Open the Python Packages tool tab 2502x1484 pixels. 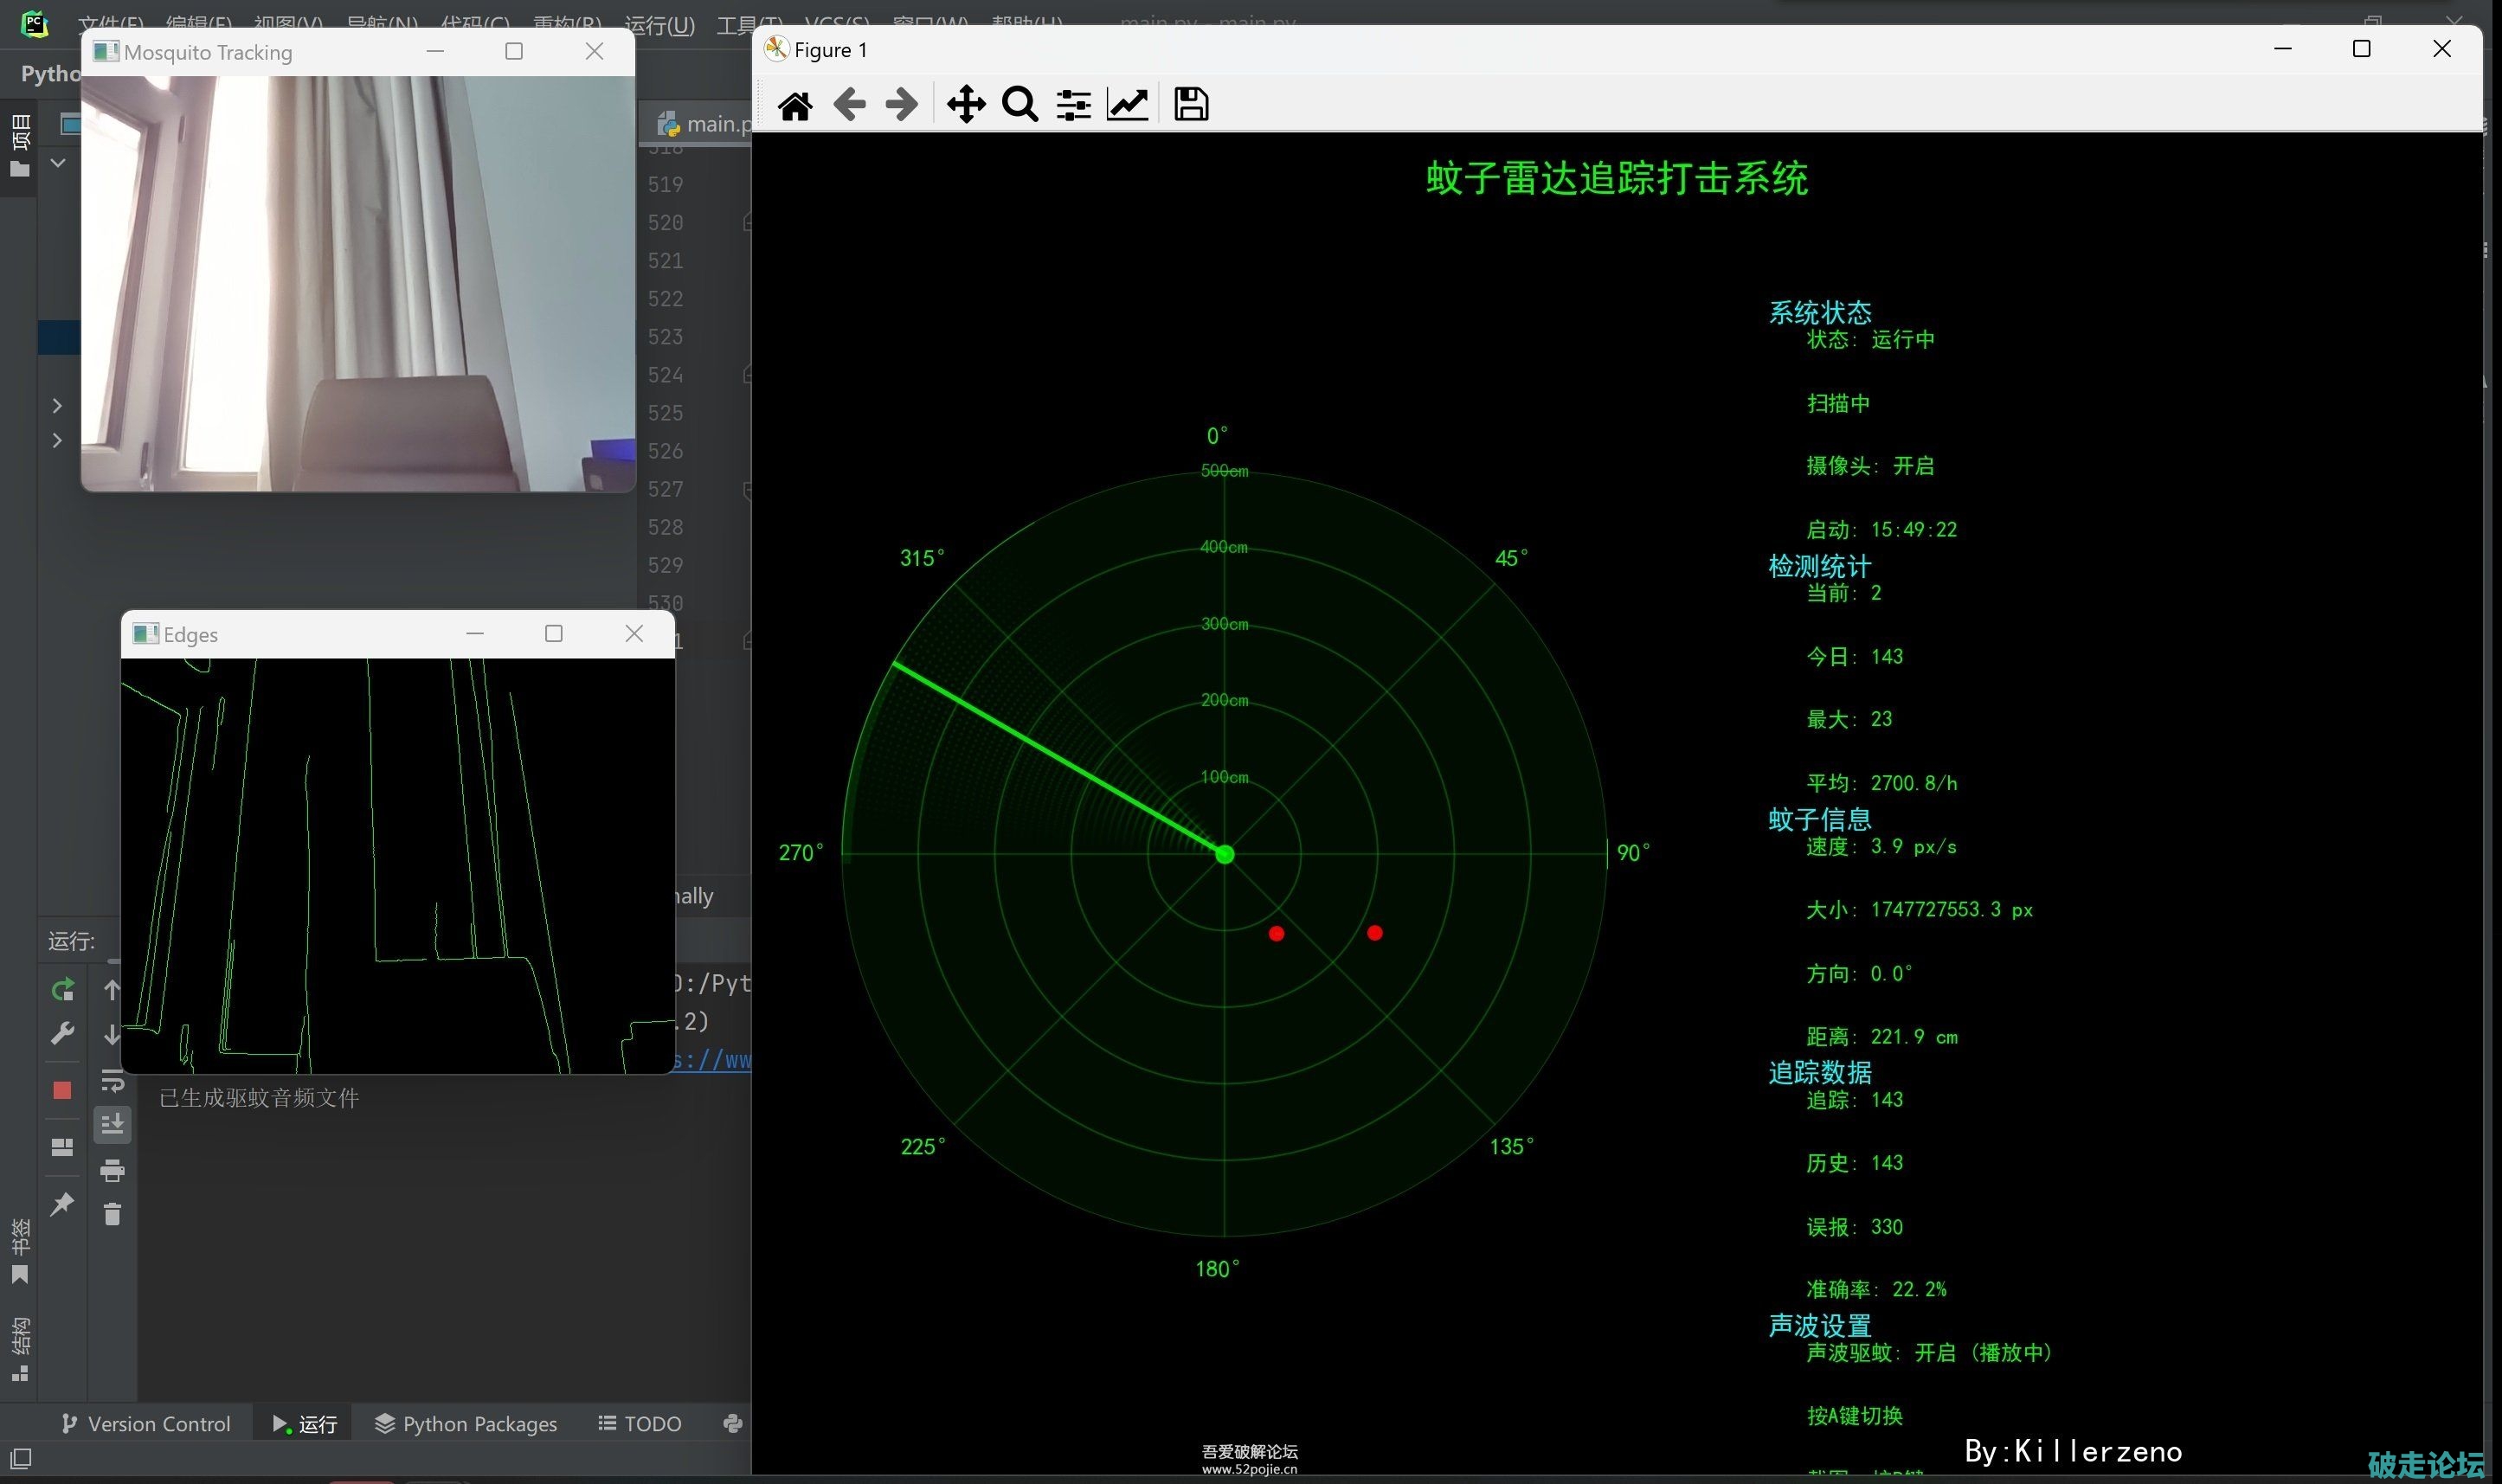466,1423
